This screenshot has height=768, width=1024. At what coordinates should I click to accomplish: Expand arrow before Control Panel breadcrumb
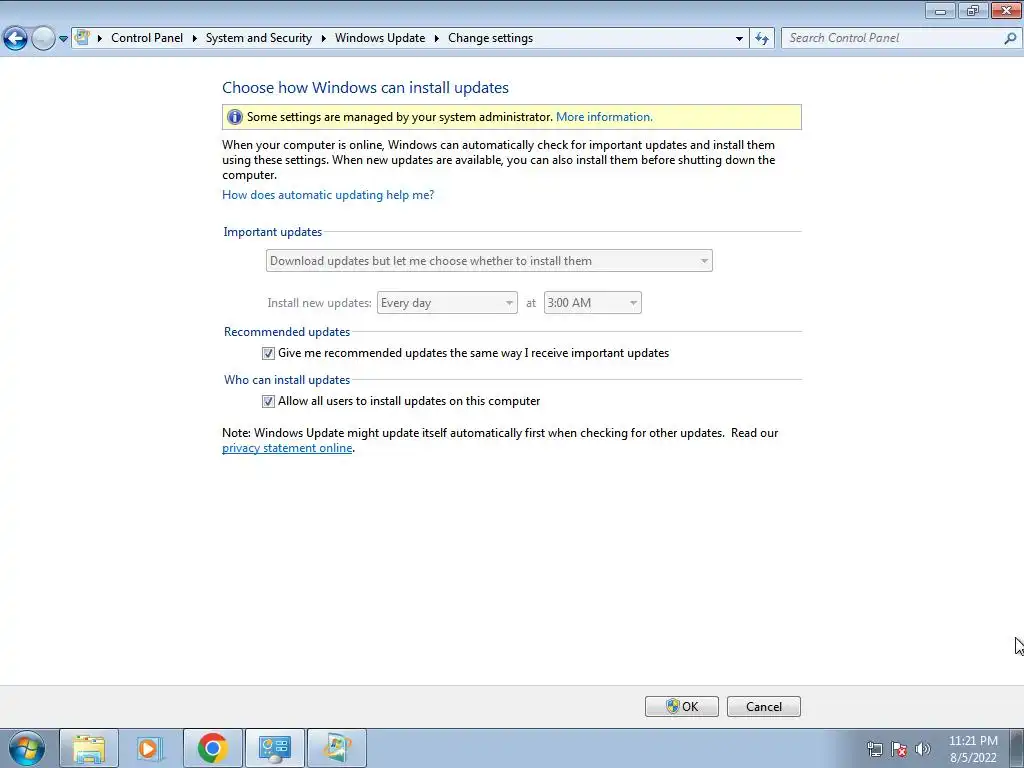click(100, 39)
